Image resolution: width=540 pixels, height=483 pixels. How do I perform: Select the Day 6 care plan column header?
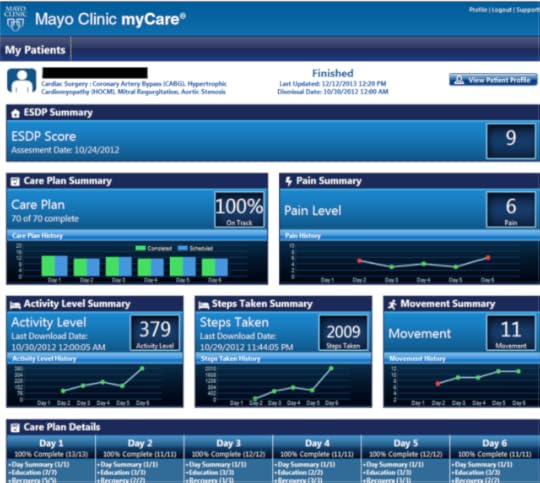click(495, 448)
